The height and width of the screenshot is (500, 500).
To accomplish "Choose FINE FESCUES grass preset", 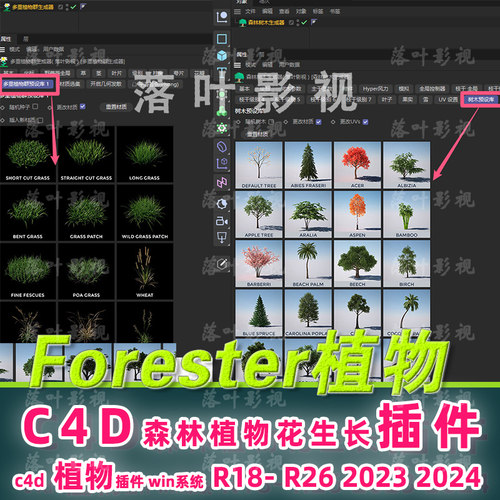I will click(x=28, y=271).
